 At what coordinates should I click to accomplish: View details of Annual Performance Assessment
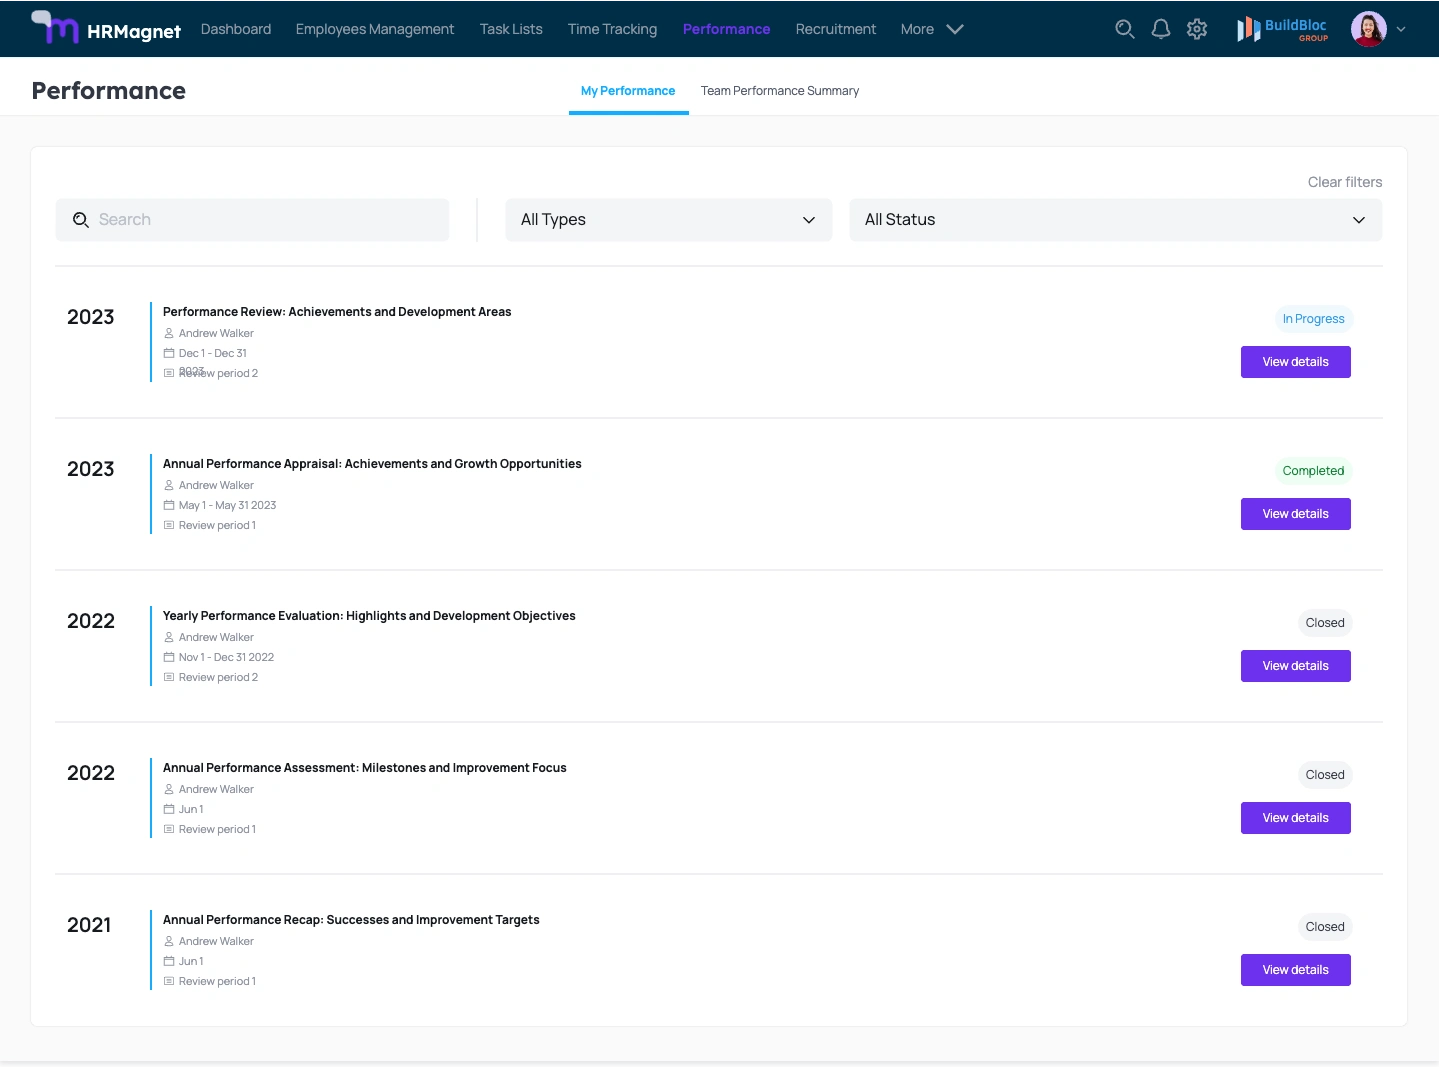click(1296, 818)
